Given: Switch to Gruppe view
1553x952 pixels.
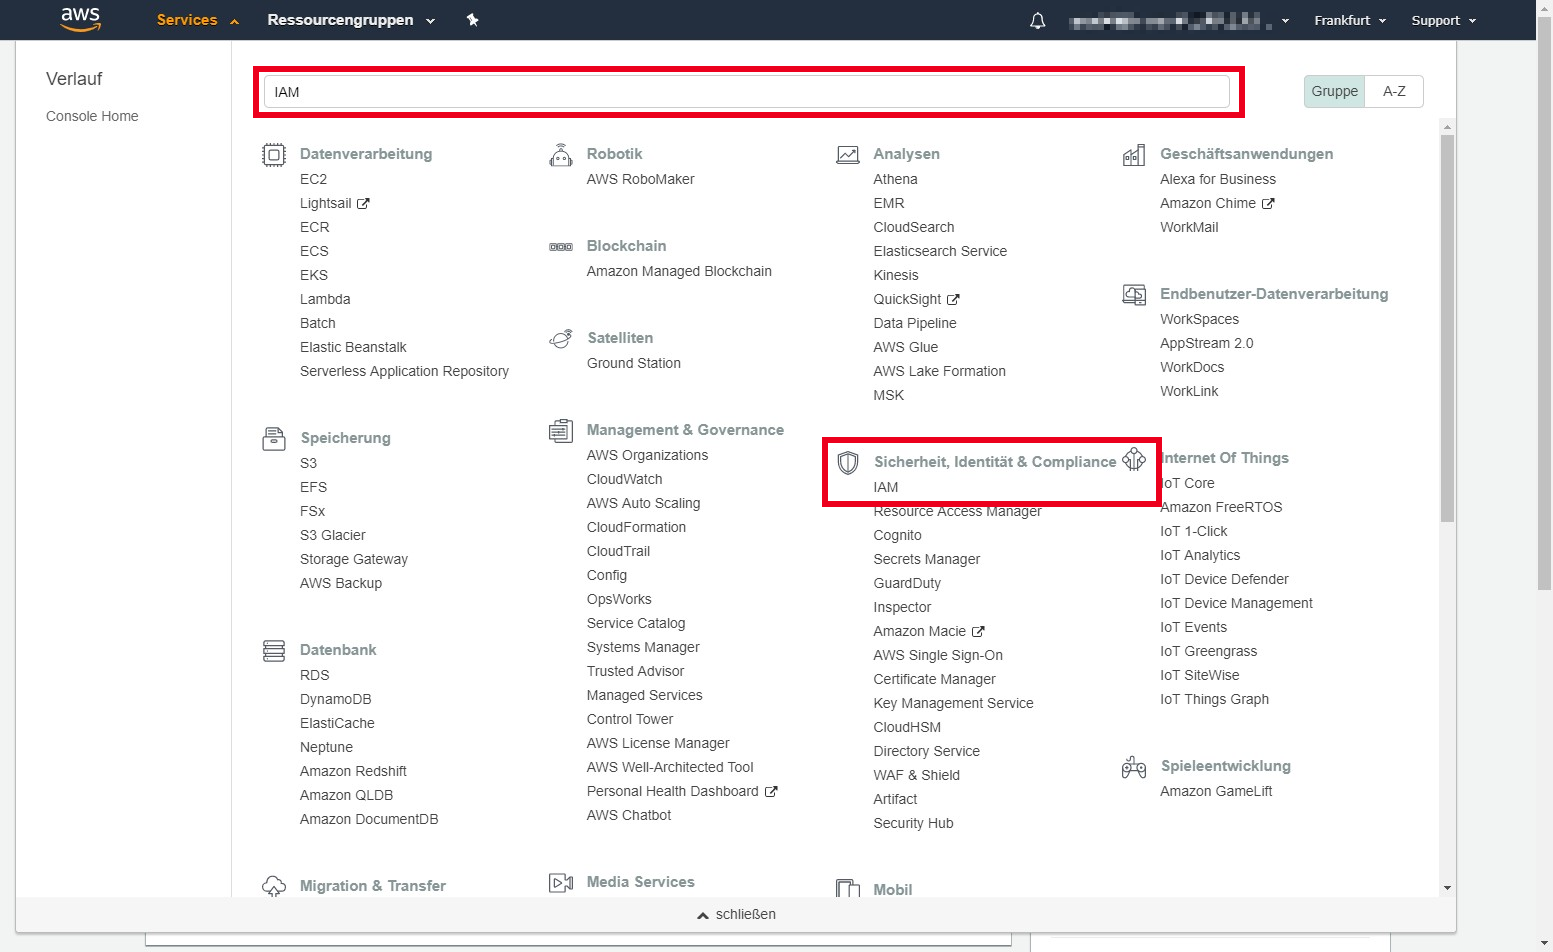Looking at the screenshot, I should (x=1334, y=91).
